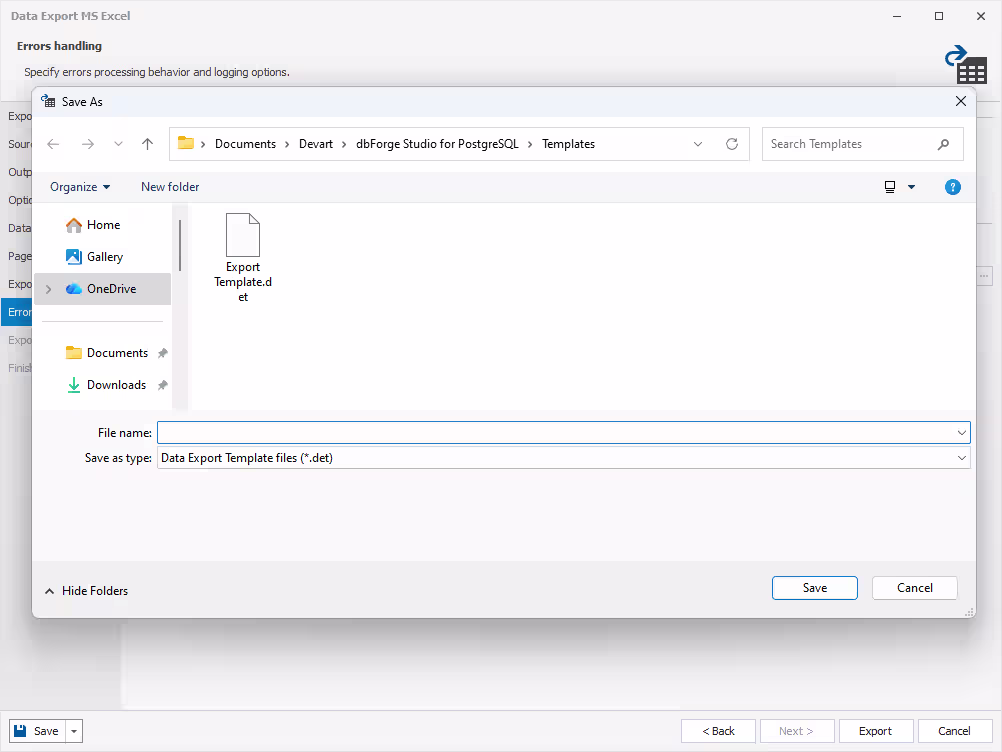This screenshot has height=752, width=1002.
Task: Refresh the Templates folder view
Action: 732,144
